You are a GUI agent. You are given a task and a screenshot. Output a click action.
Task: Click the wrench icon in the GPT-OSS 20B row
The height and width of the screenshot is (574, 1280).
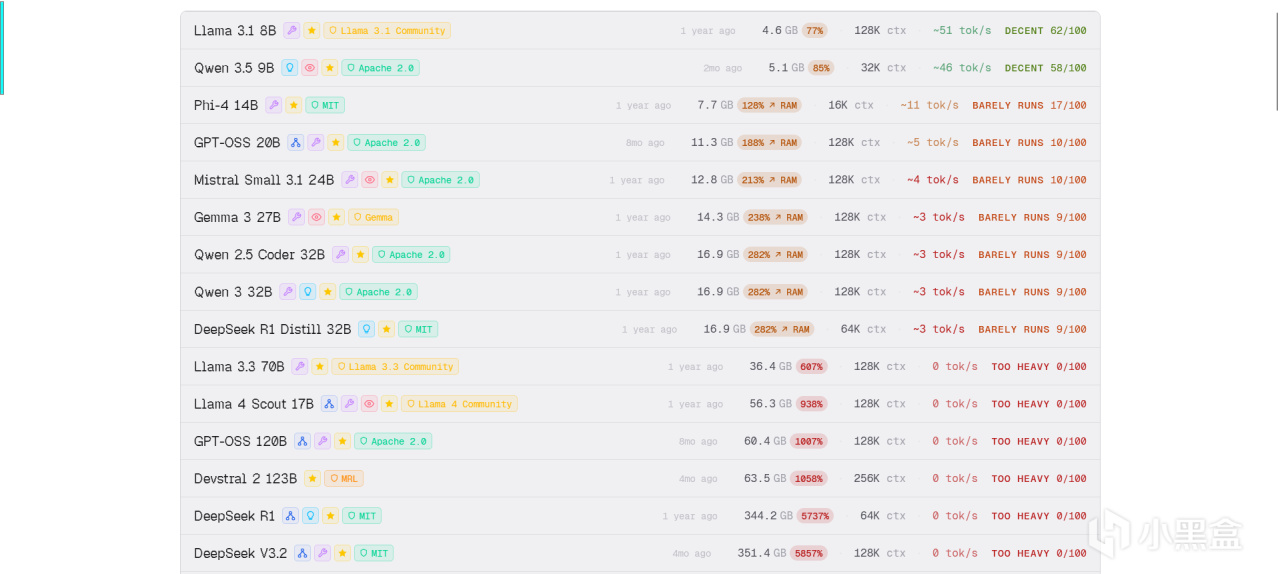coord(316,143)
